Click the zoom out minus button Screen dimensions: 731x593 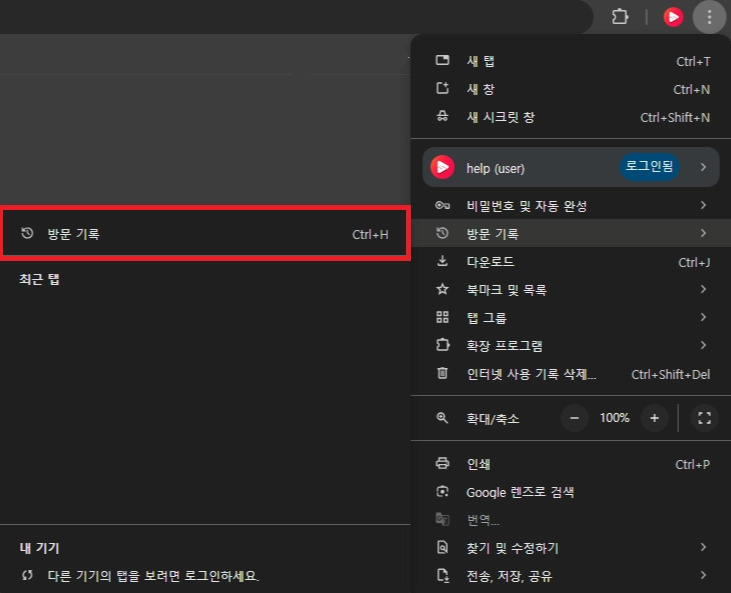tap(574, 418)
